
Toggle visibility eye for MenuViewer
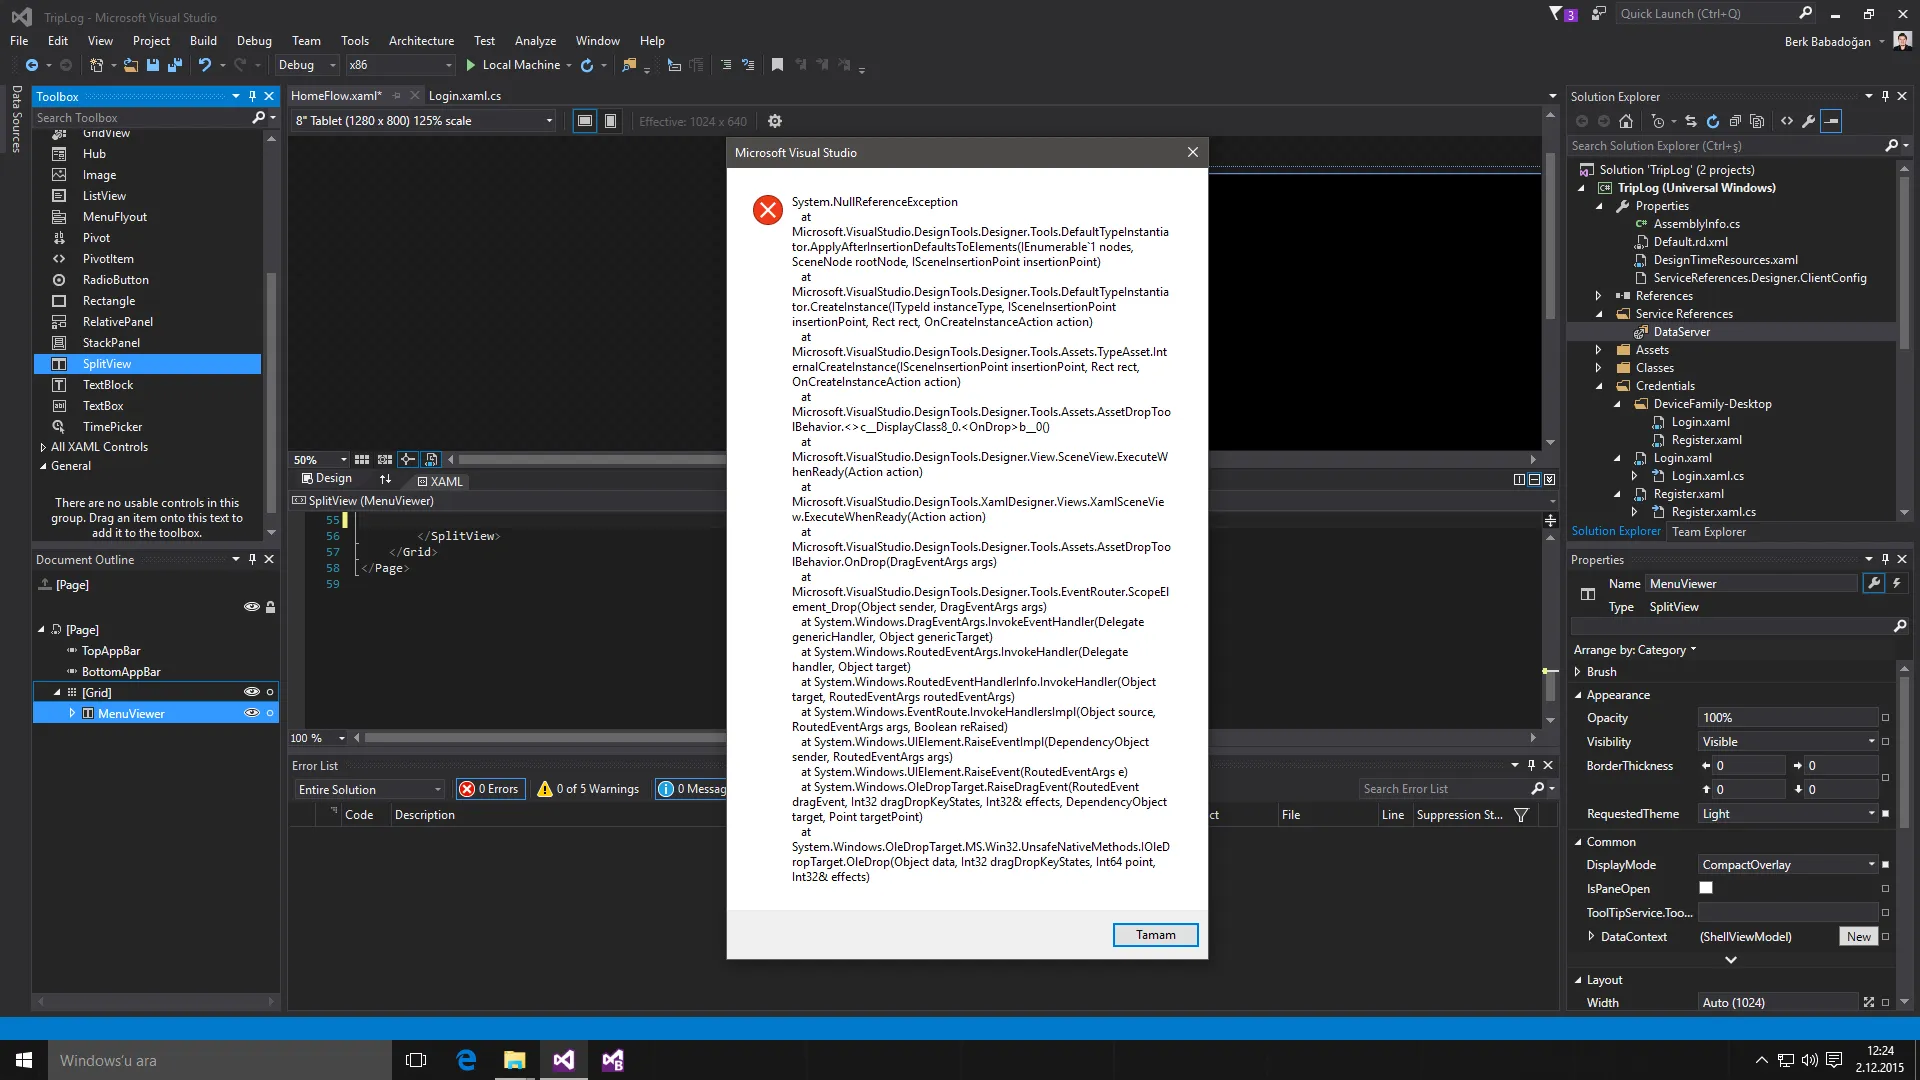point(251,713)
